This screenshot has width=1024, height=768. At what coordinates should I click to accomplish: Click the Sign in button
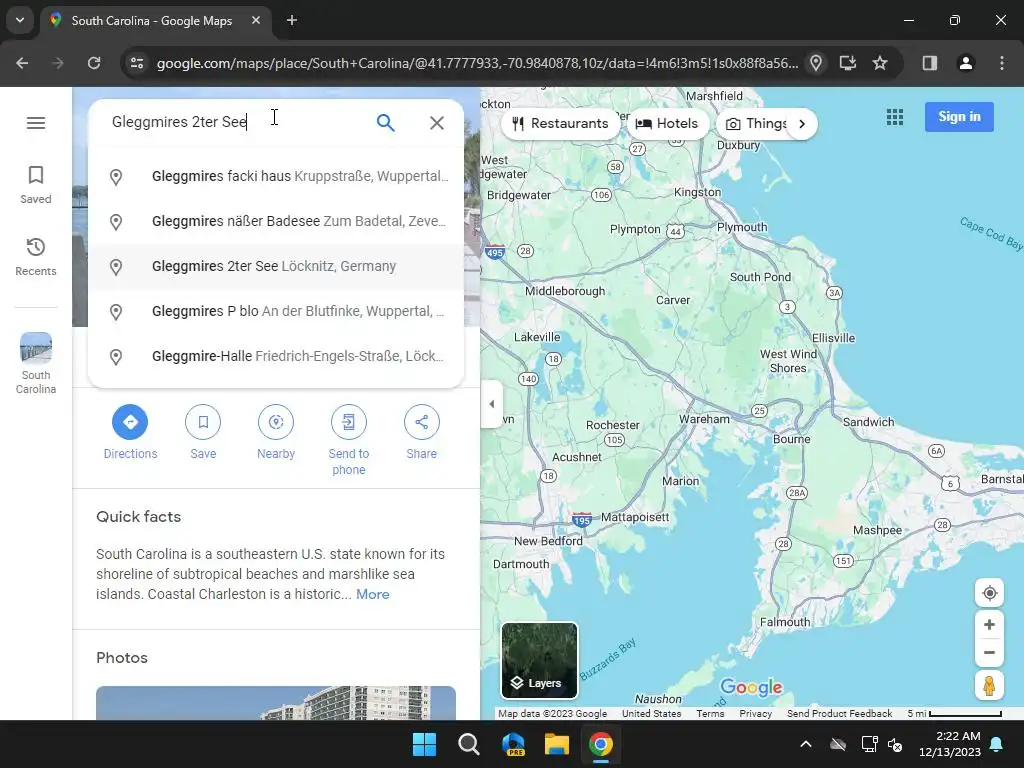tap(959, 117)
